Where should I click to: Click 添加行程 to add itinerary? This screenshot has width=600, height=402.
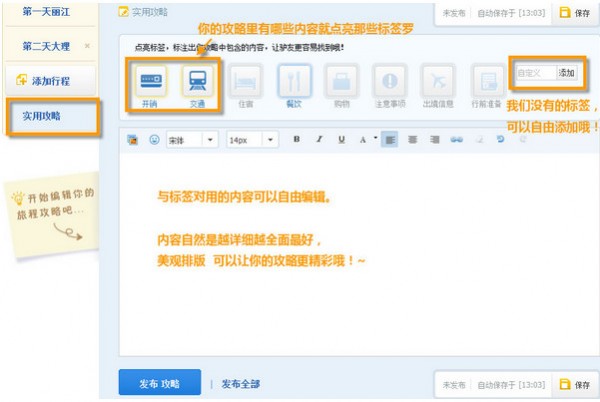[50, 81]
